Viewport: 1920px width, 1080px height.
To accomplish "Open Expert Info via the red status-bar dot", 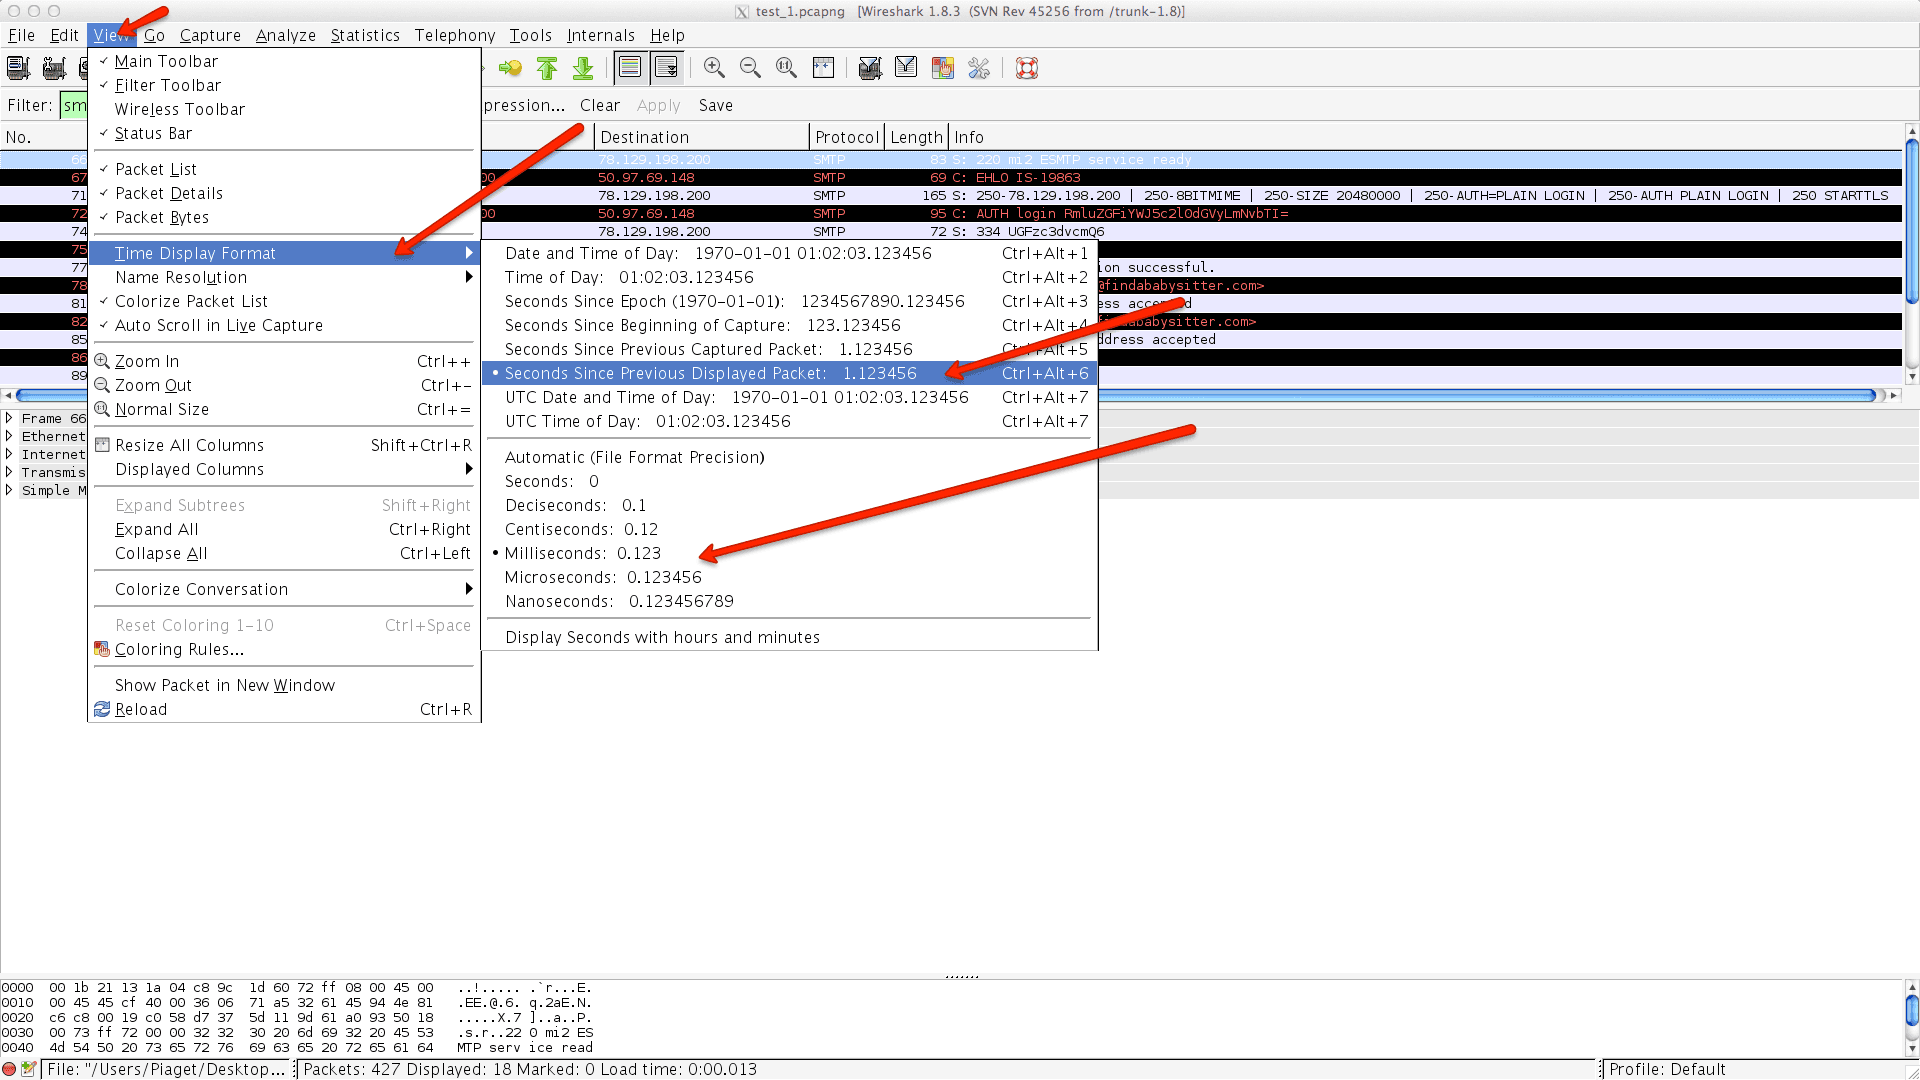I will point(11,1069).
